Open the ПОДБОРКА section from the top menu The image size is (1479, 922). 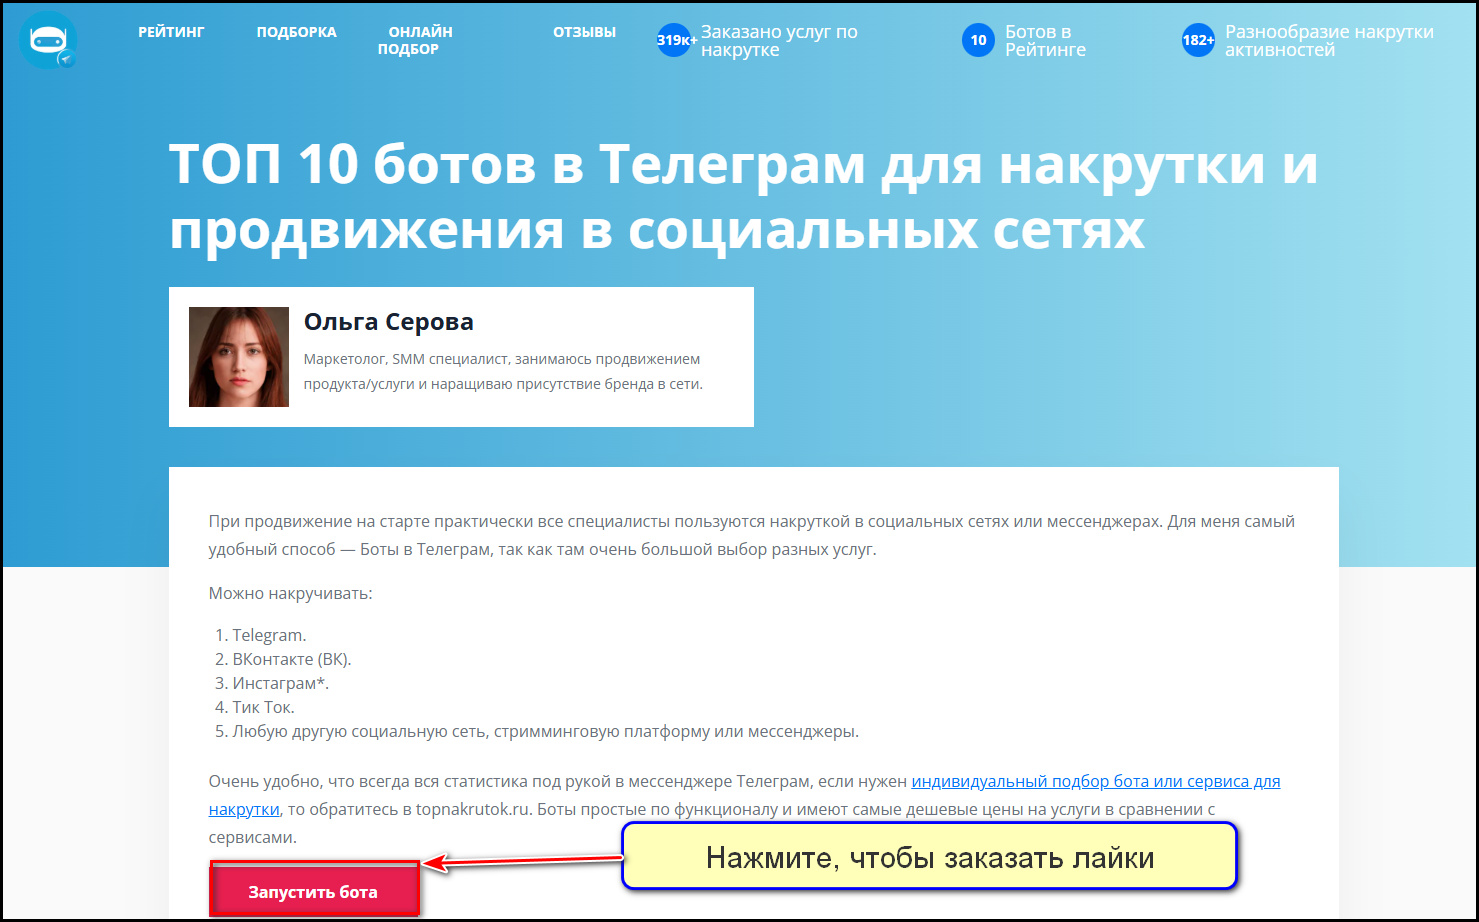coord(296,31)
